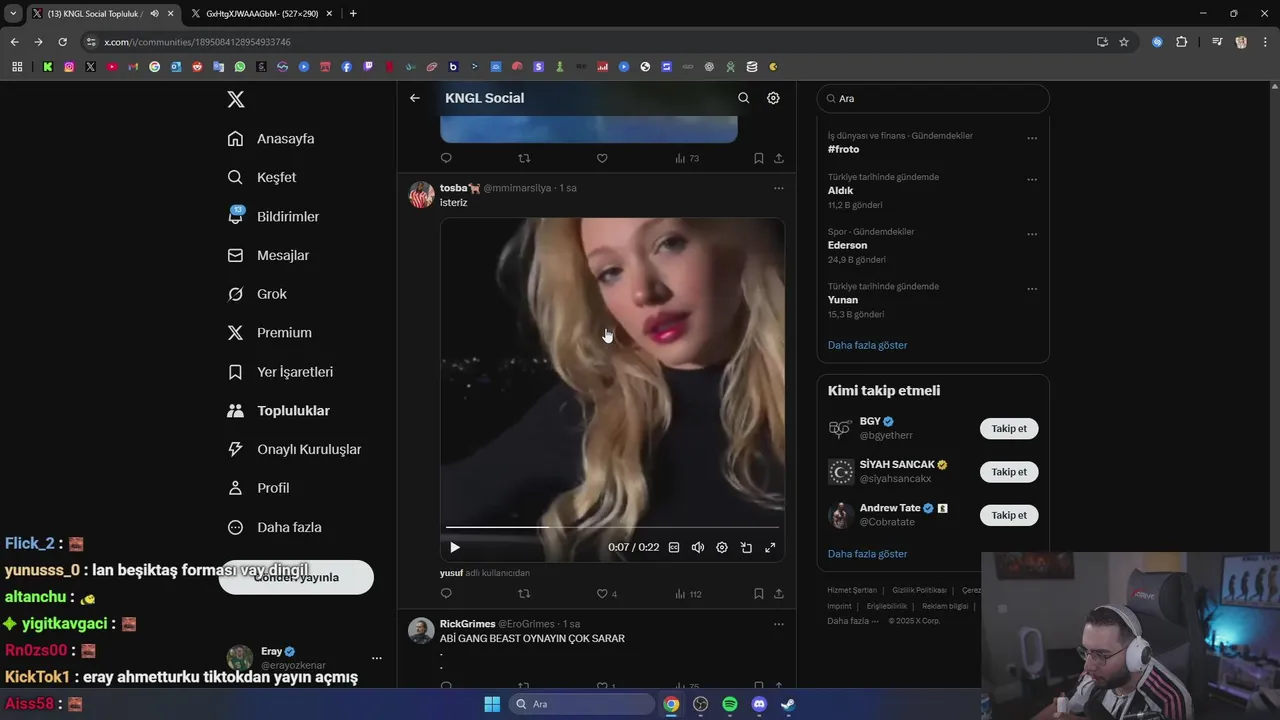Open Grok from the sidebar
The image size is (1280, 720).
click(257, 294)
